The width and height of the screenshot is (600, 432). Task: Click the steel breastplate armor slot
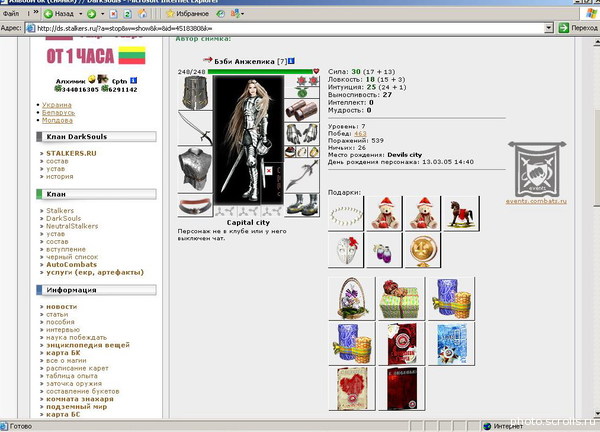click(x=195, y=170)
